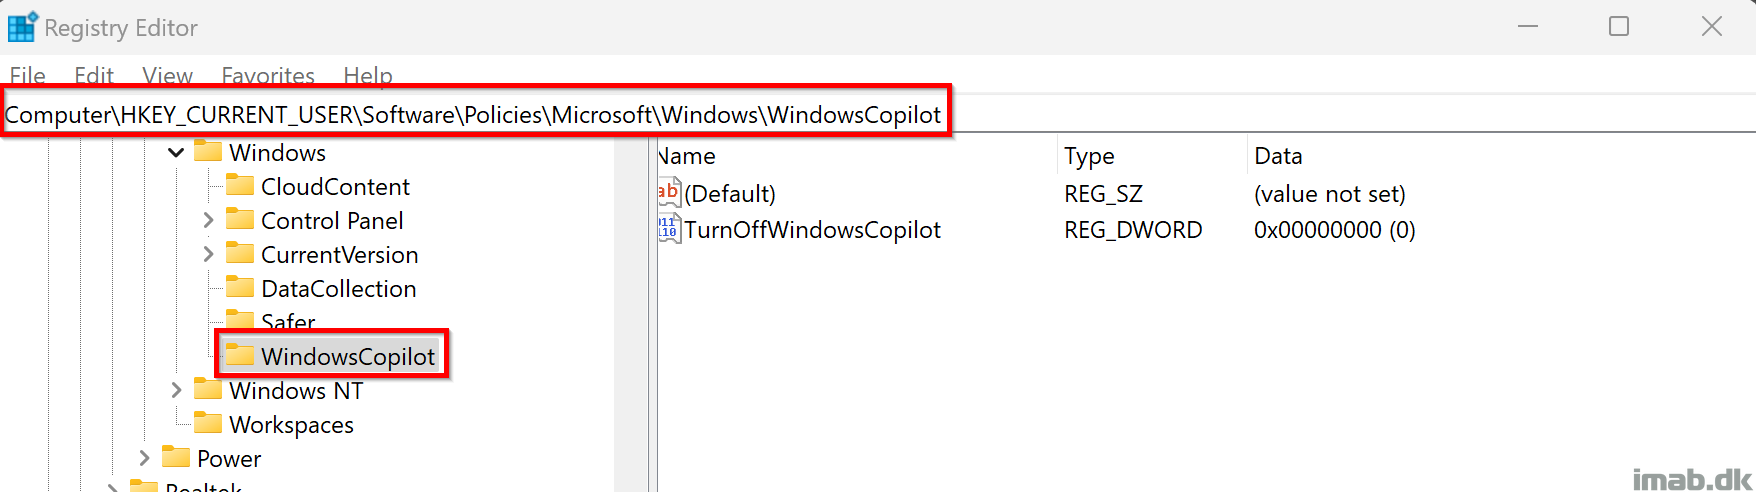The image size is (1756, 492).
Task: Click the Workspaces folder icon
Action: tap(208, 424)
